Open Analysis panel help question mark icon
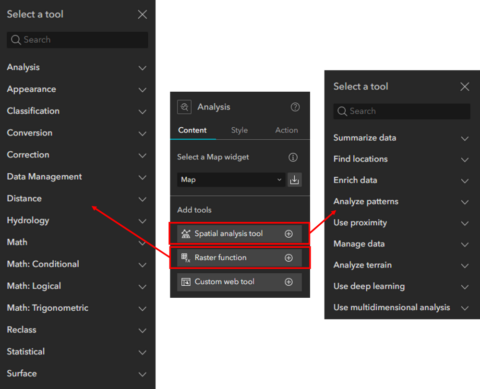 point(295,107)
